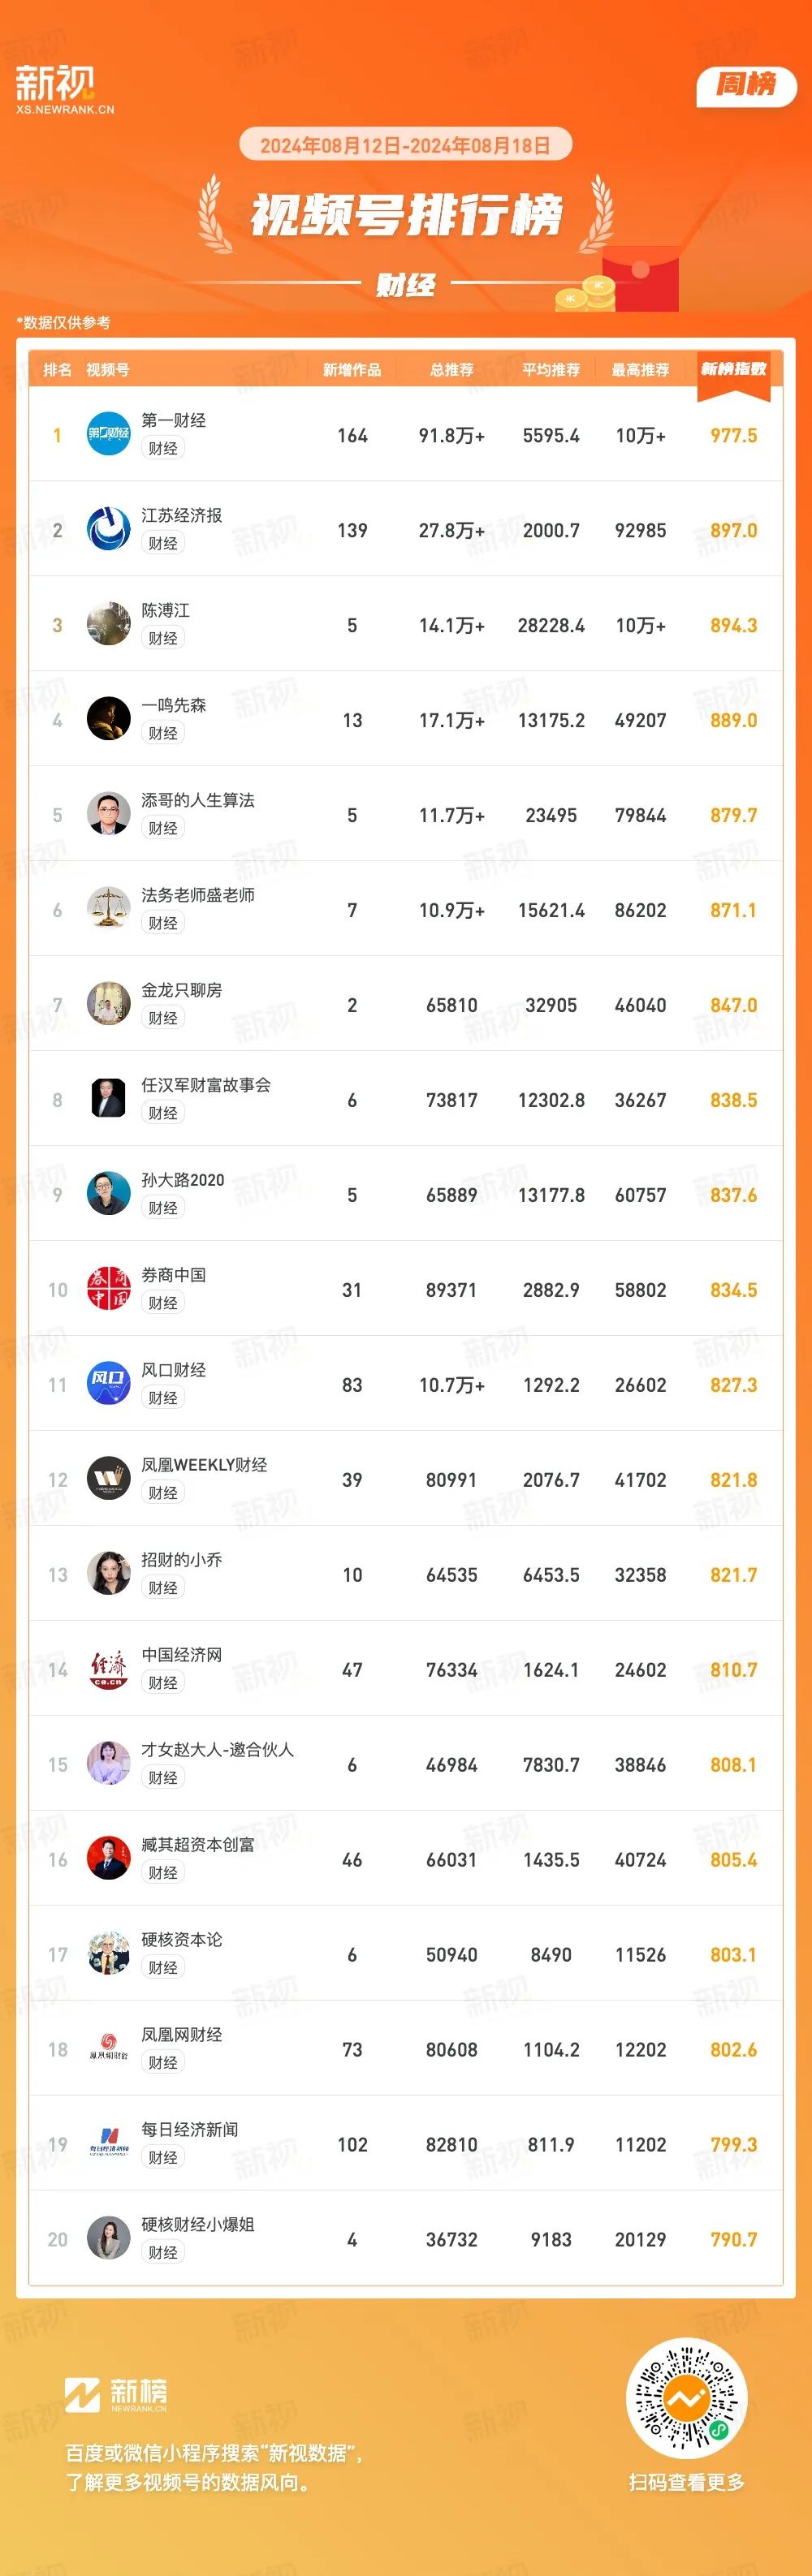Select the 券商中国 red logo
This screenshot has width=812, height=2576.
[108, 1289]
